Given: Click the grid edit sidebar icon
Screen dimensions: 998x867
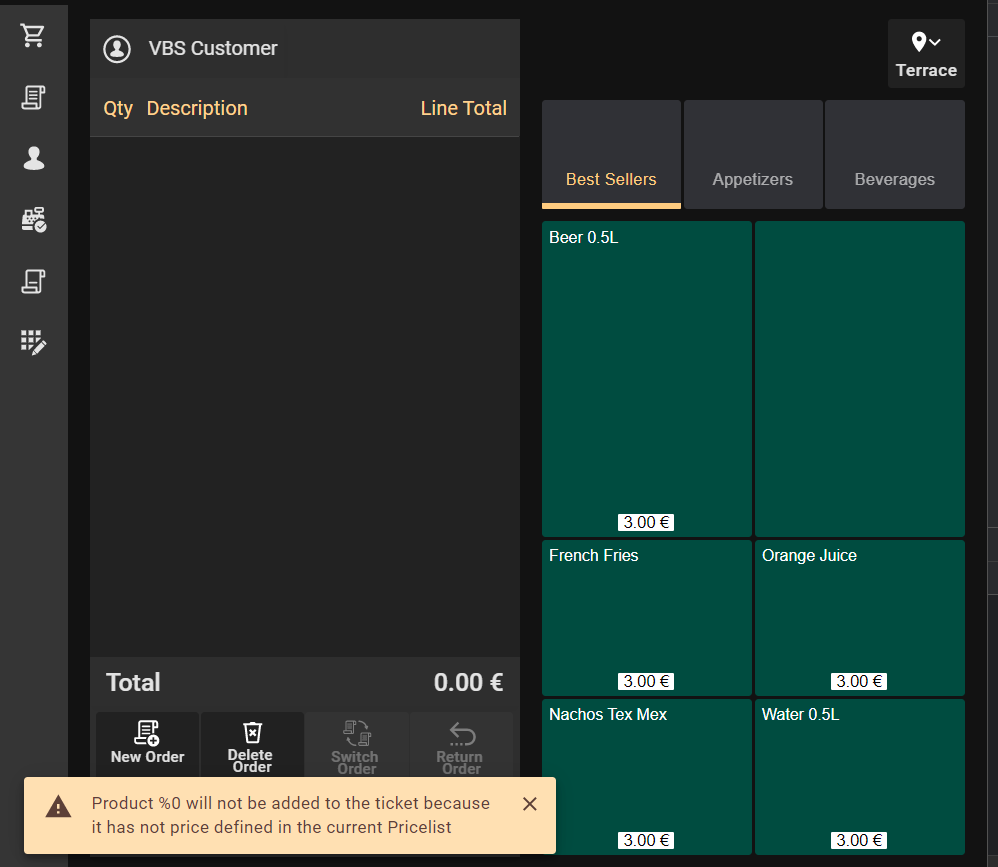Looking at the screenshot, I should click(33, 343).
